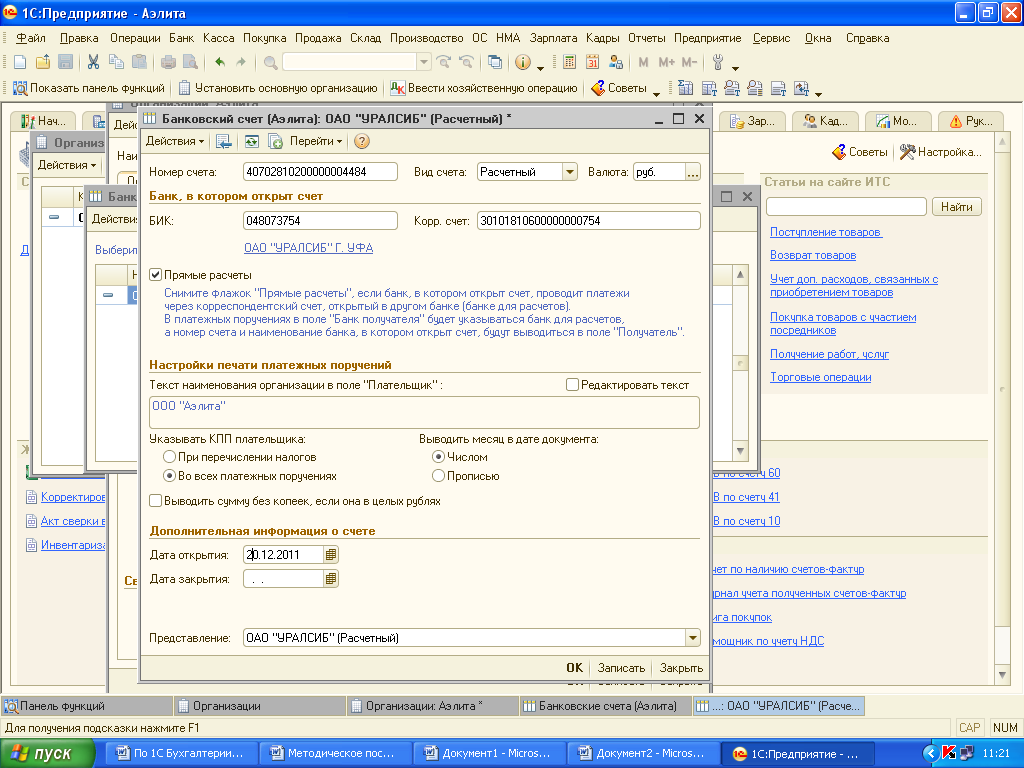The image size is (1024, 768).
Task: Click the Print icon in main toolbar
Action: click(x=168, y=63)
